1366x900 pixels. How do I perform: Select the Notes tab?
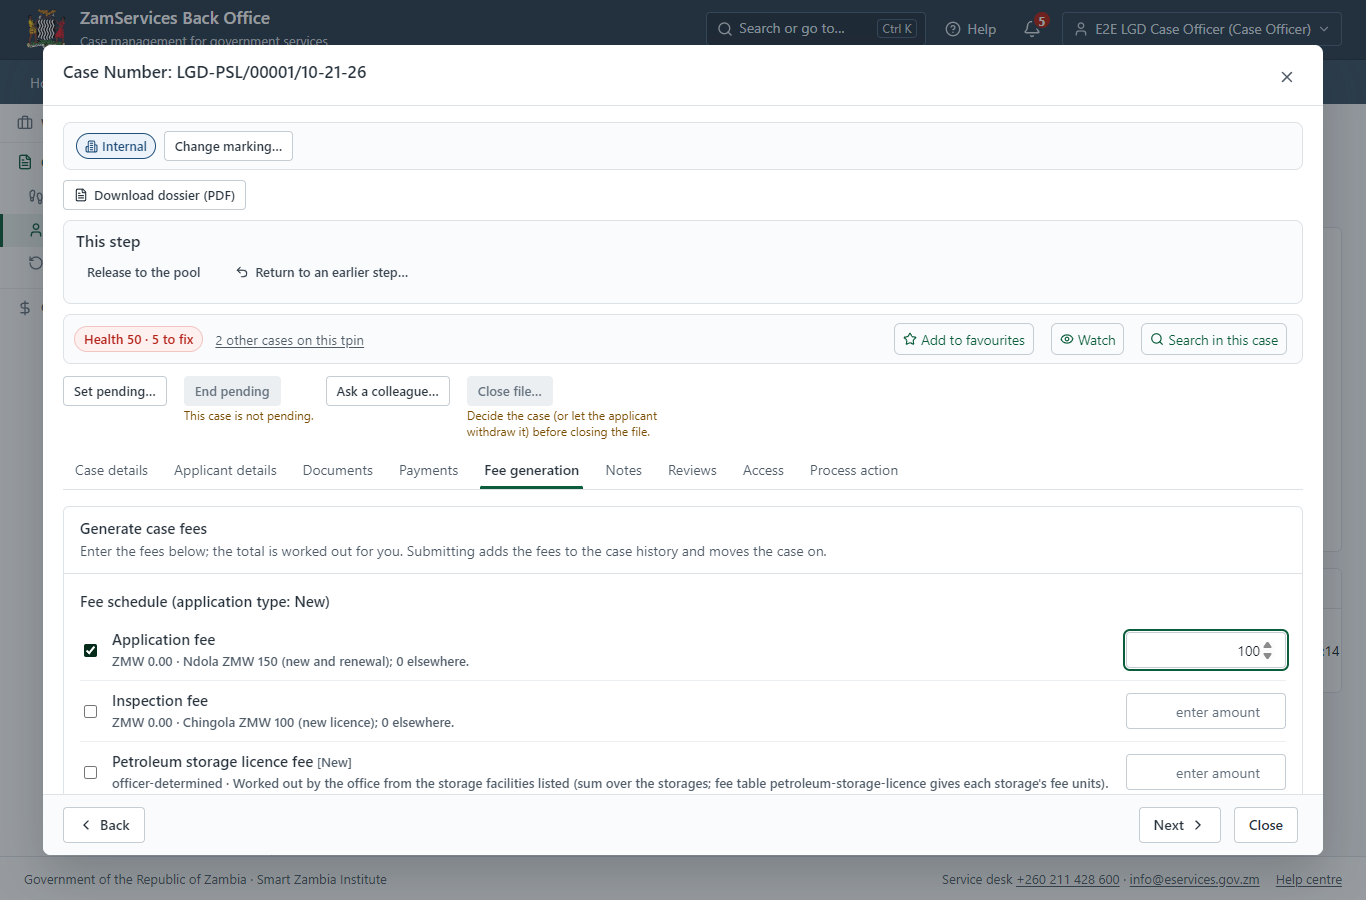pyautogui.click(x=624, y=470)
